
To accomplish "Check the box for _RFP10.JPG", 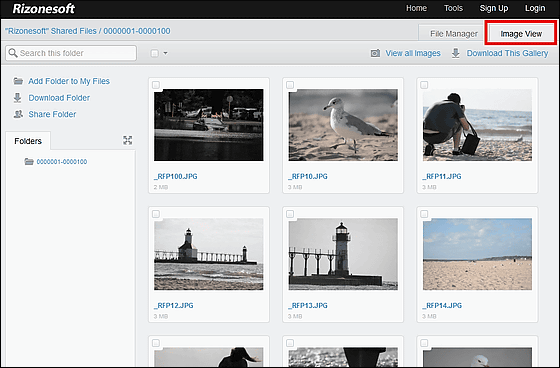I will pos(290,85).
